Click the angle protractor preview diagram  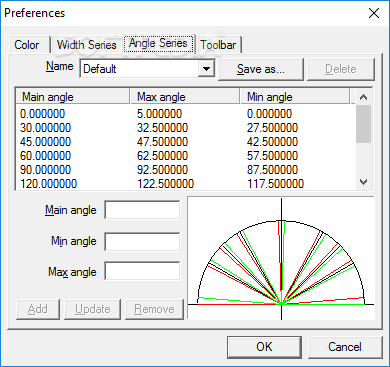click(x=281, y=258)
